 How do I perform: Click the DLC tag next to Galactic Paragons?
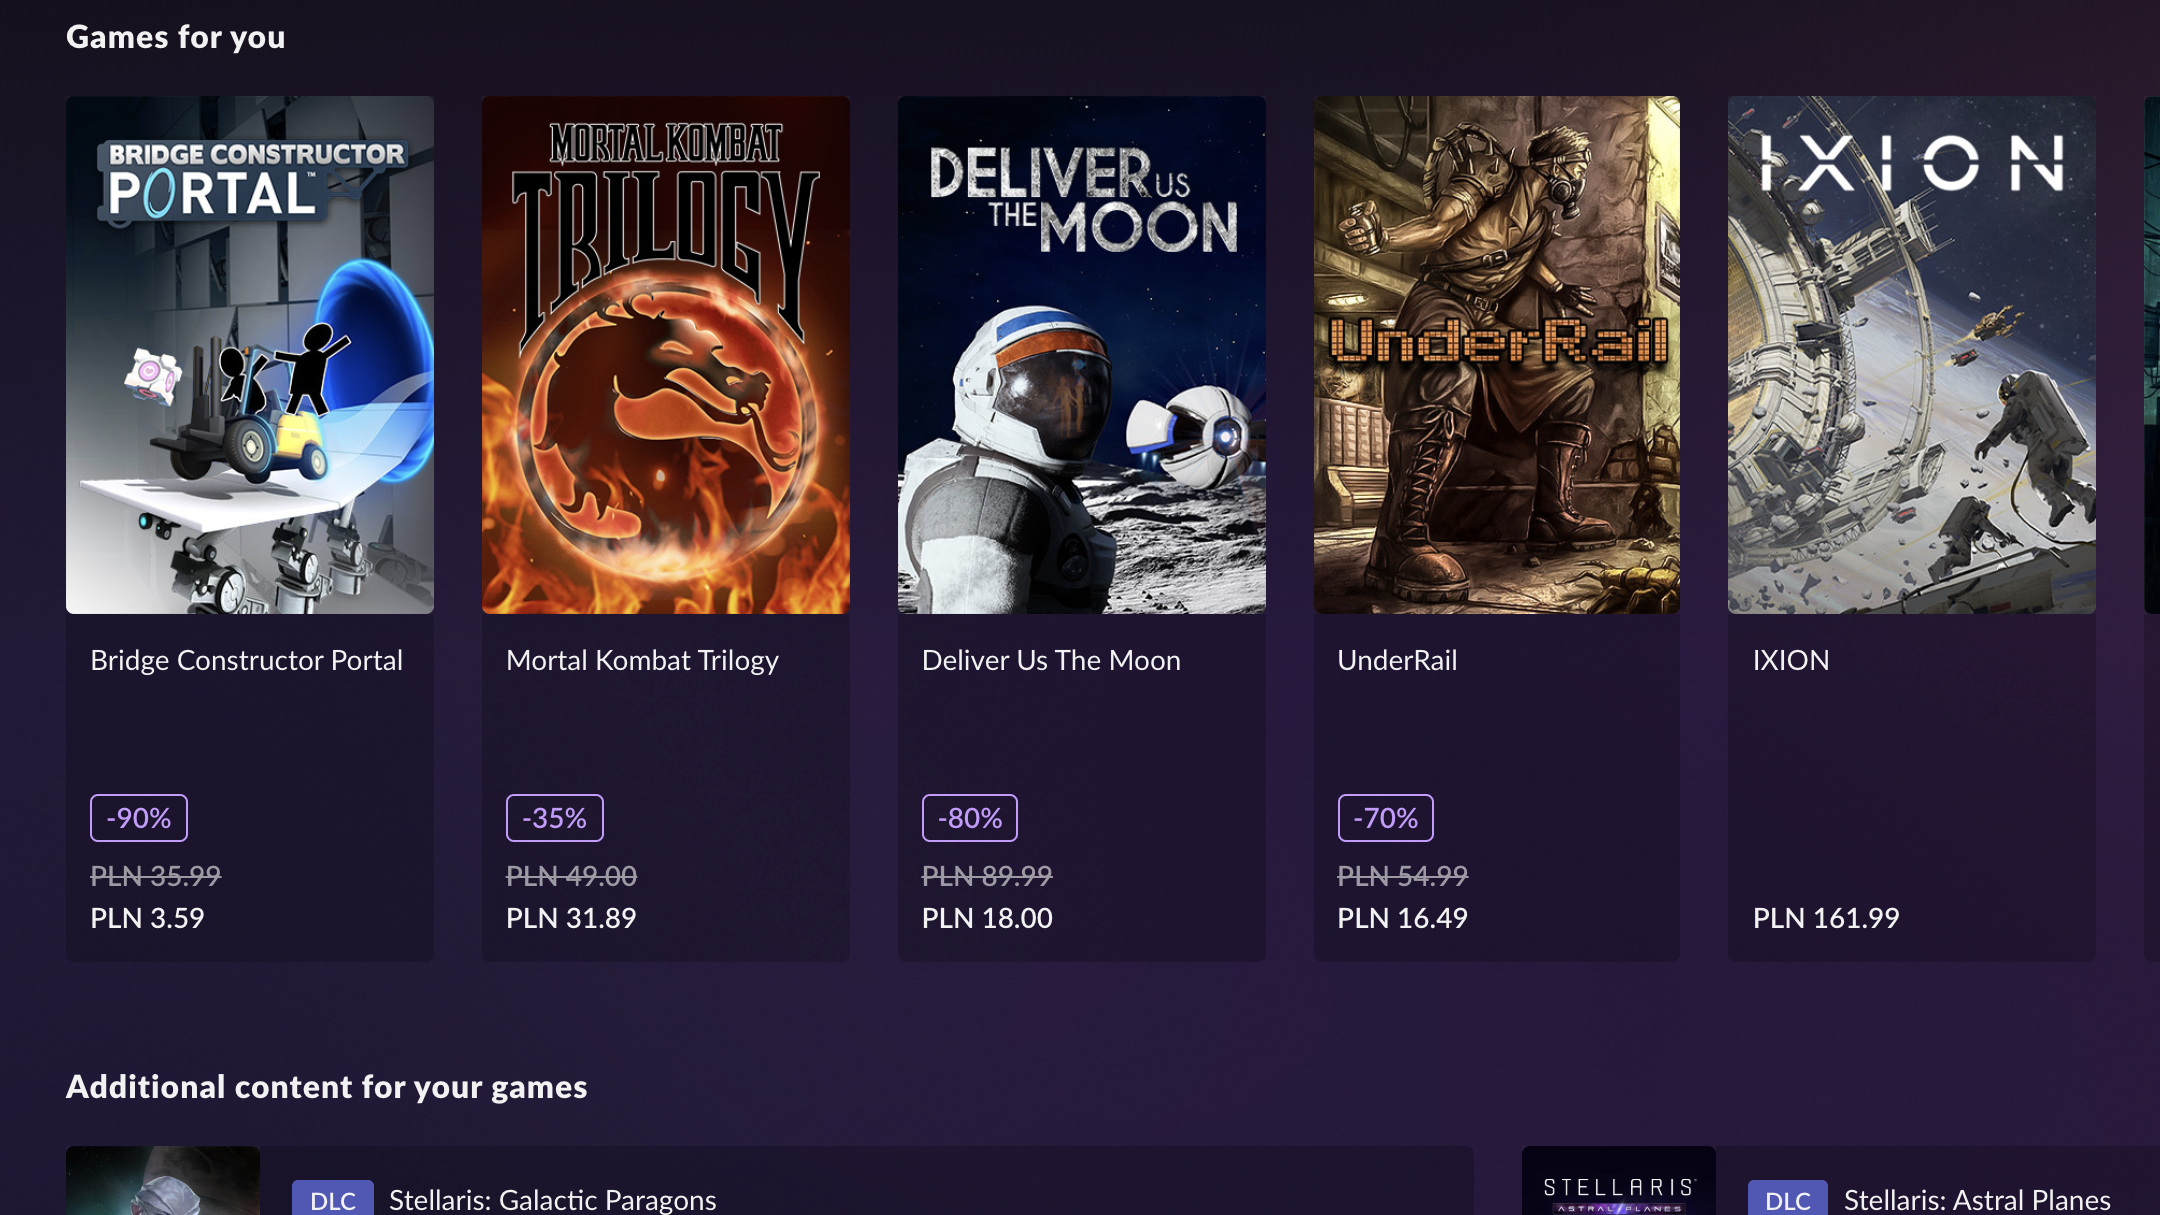tap(332, 1199)
